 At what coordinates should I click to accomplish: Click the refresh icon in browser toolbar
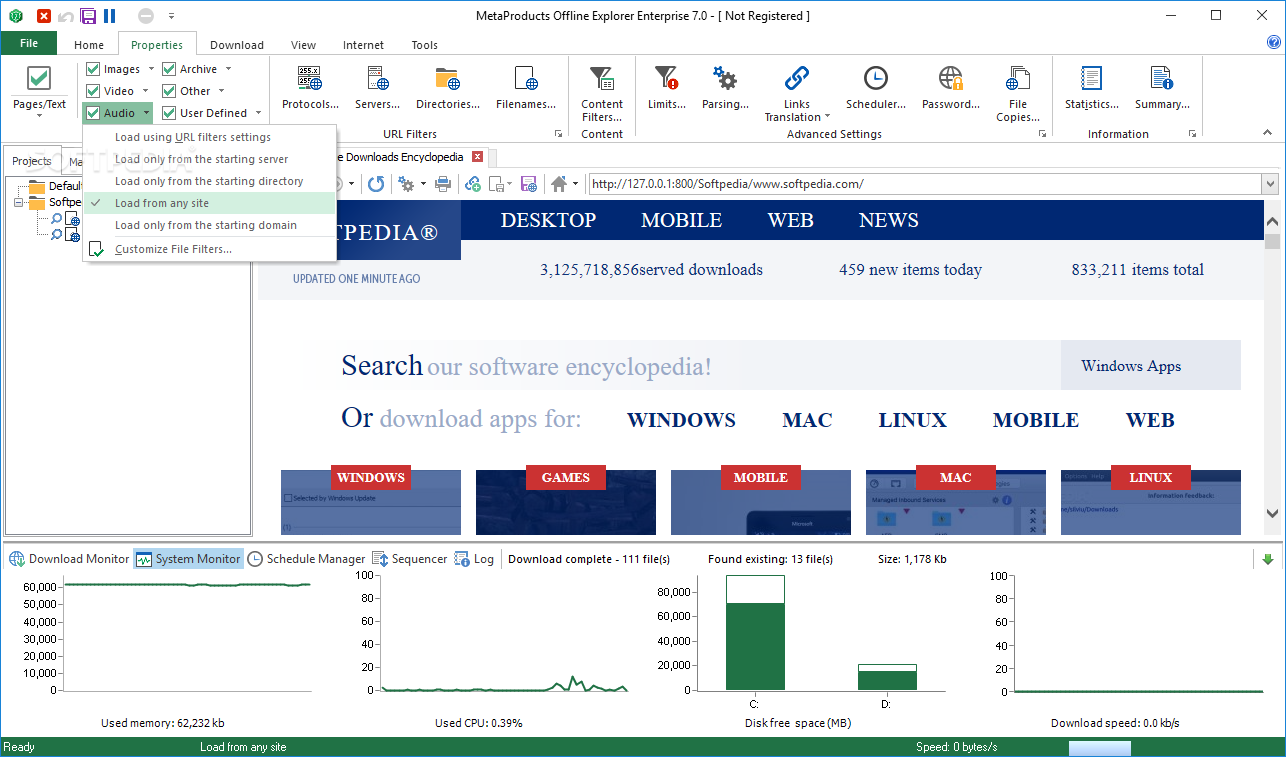coord(376,184)
